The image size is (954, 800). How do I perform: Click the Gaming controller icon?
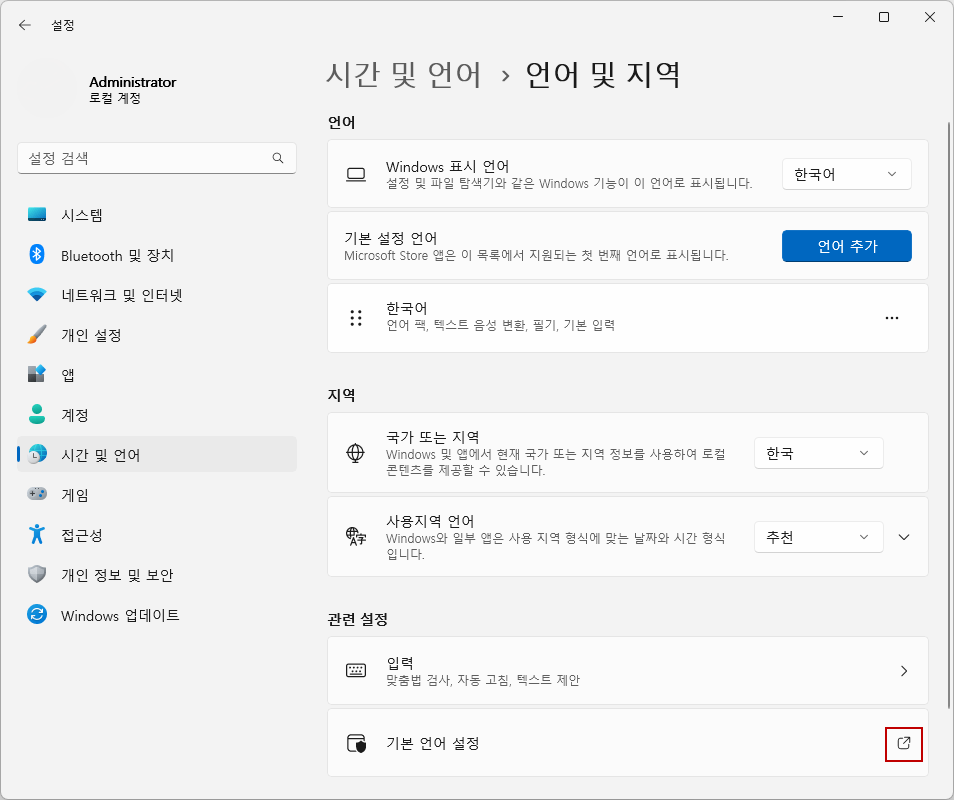click(37, 493)
